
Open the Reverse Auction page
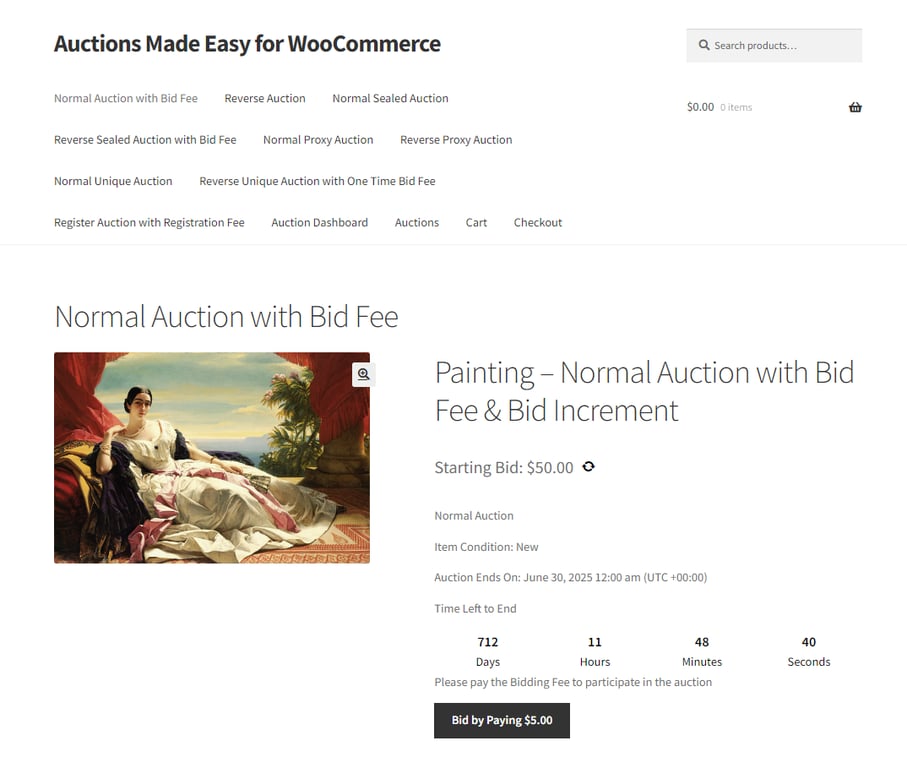click(264, 98)
